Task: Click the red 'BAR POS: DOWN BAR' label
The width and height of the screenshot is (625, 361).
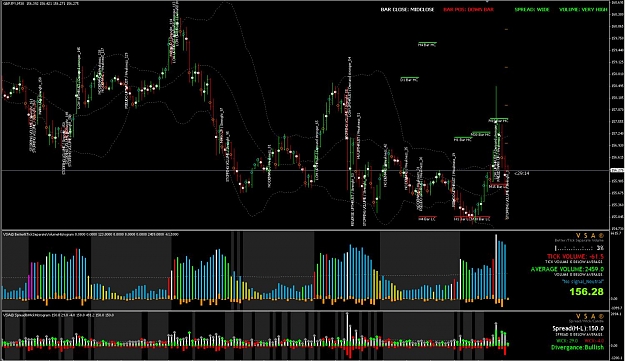Action: point(468,10)
